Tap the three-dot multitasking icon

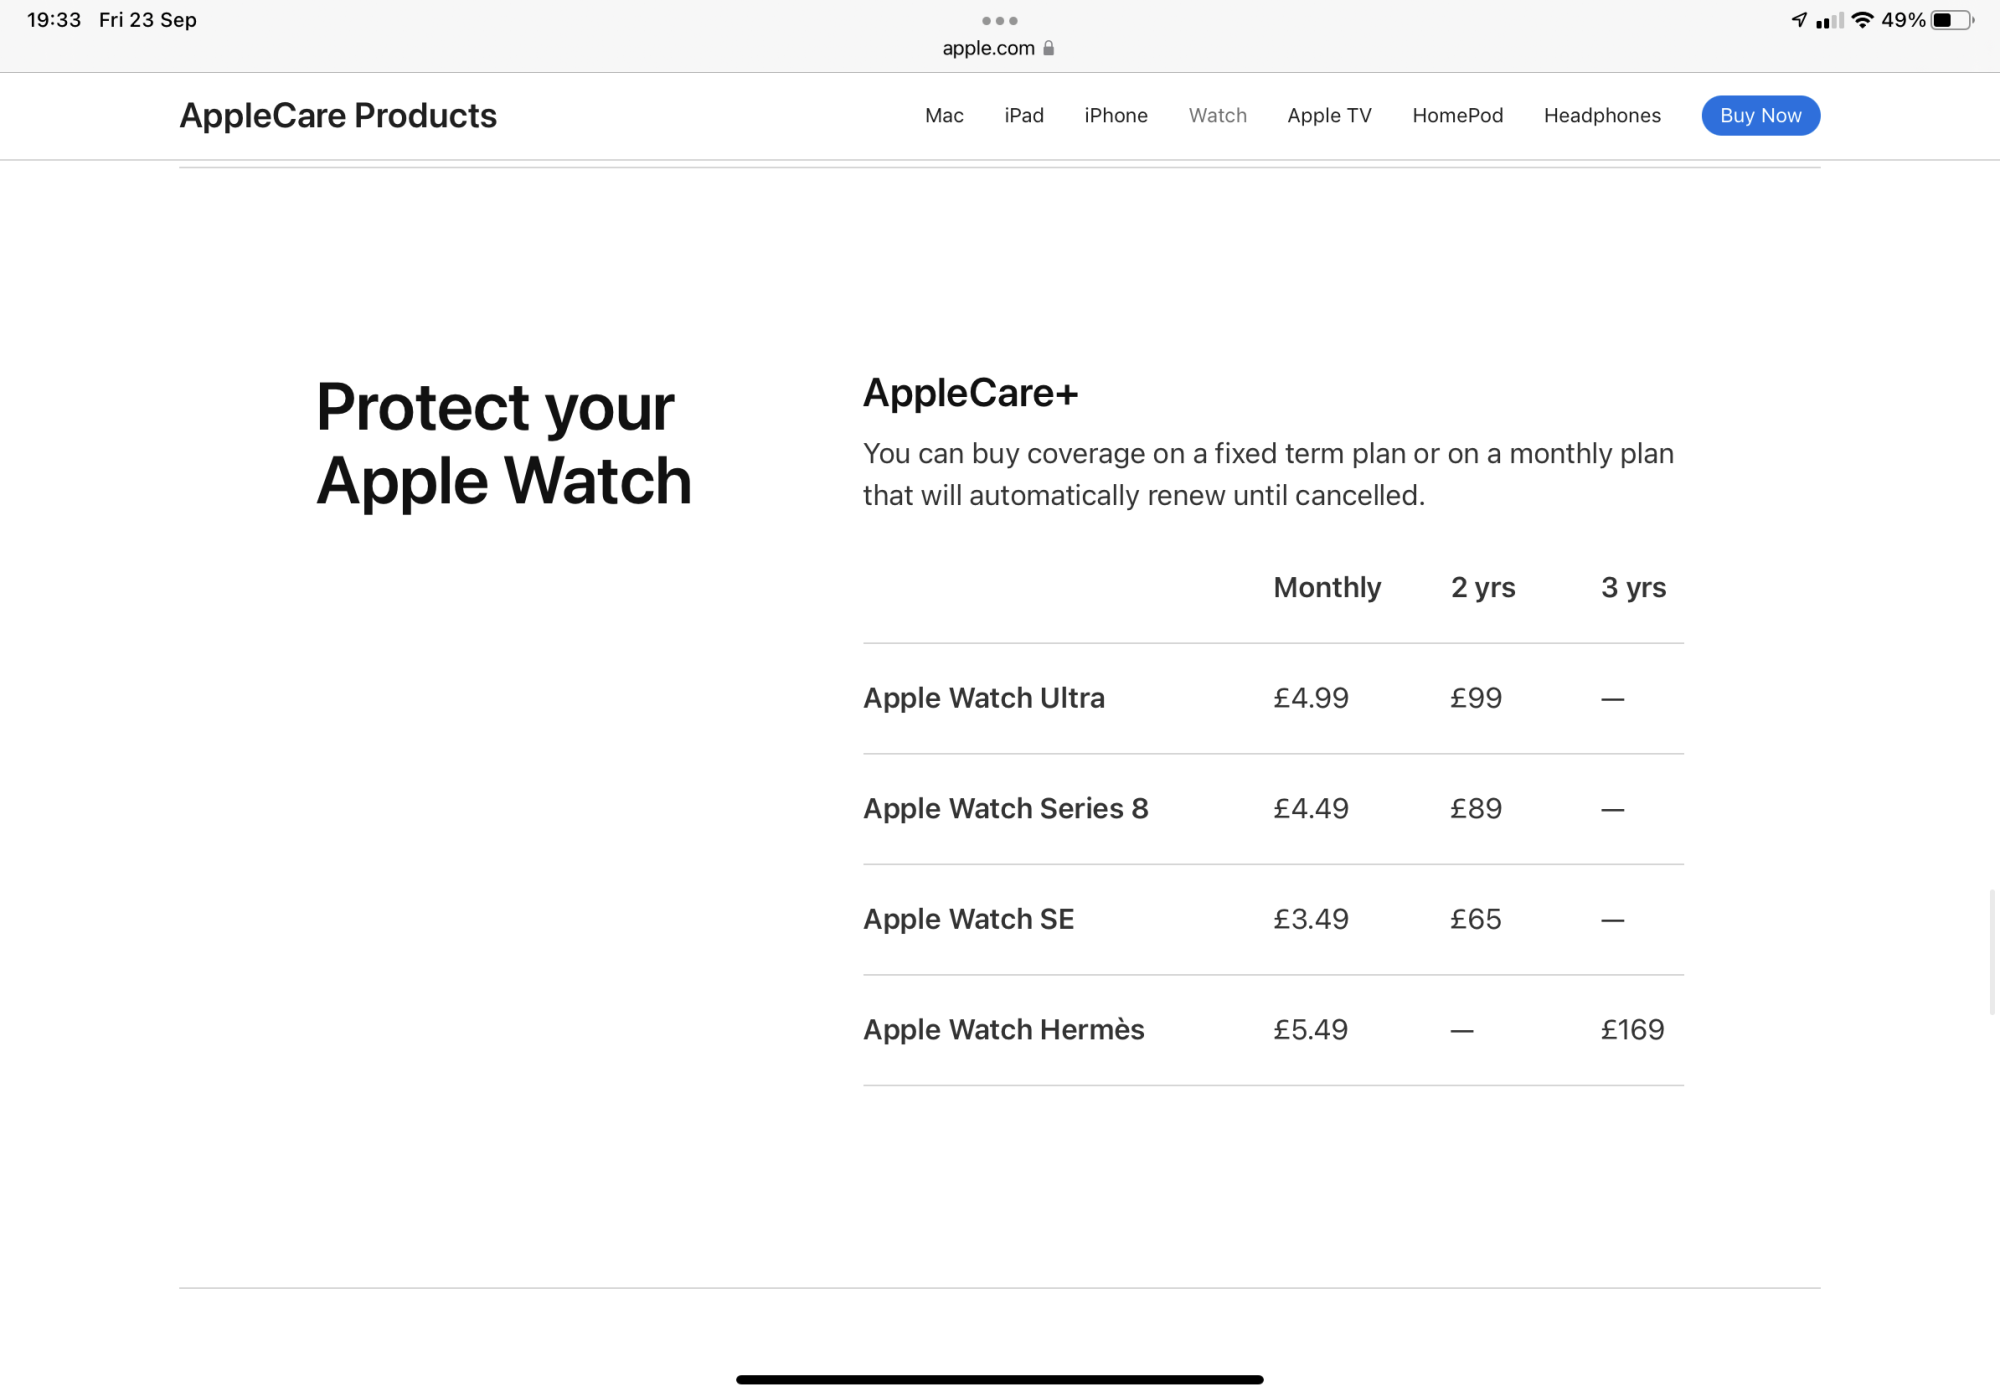pyautogui.click(x=999, y=20)
